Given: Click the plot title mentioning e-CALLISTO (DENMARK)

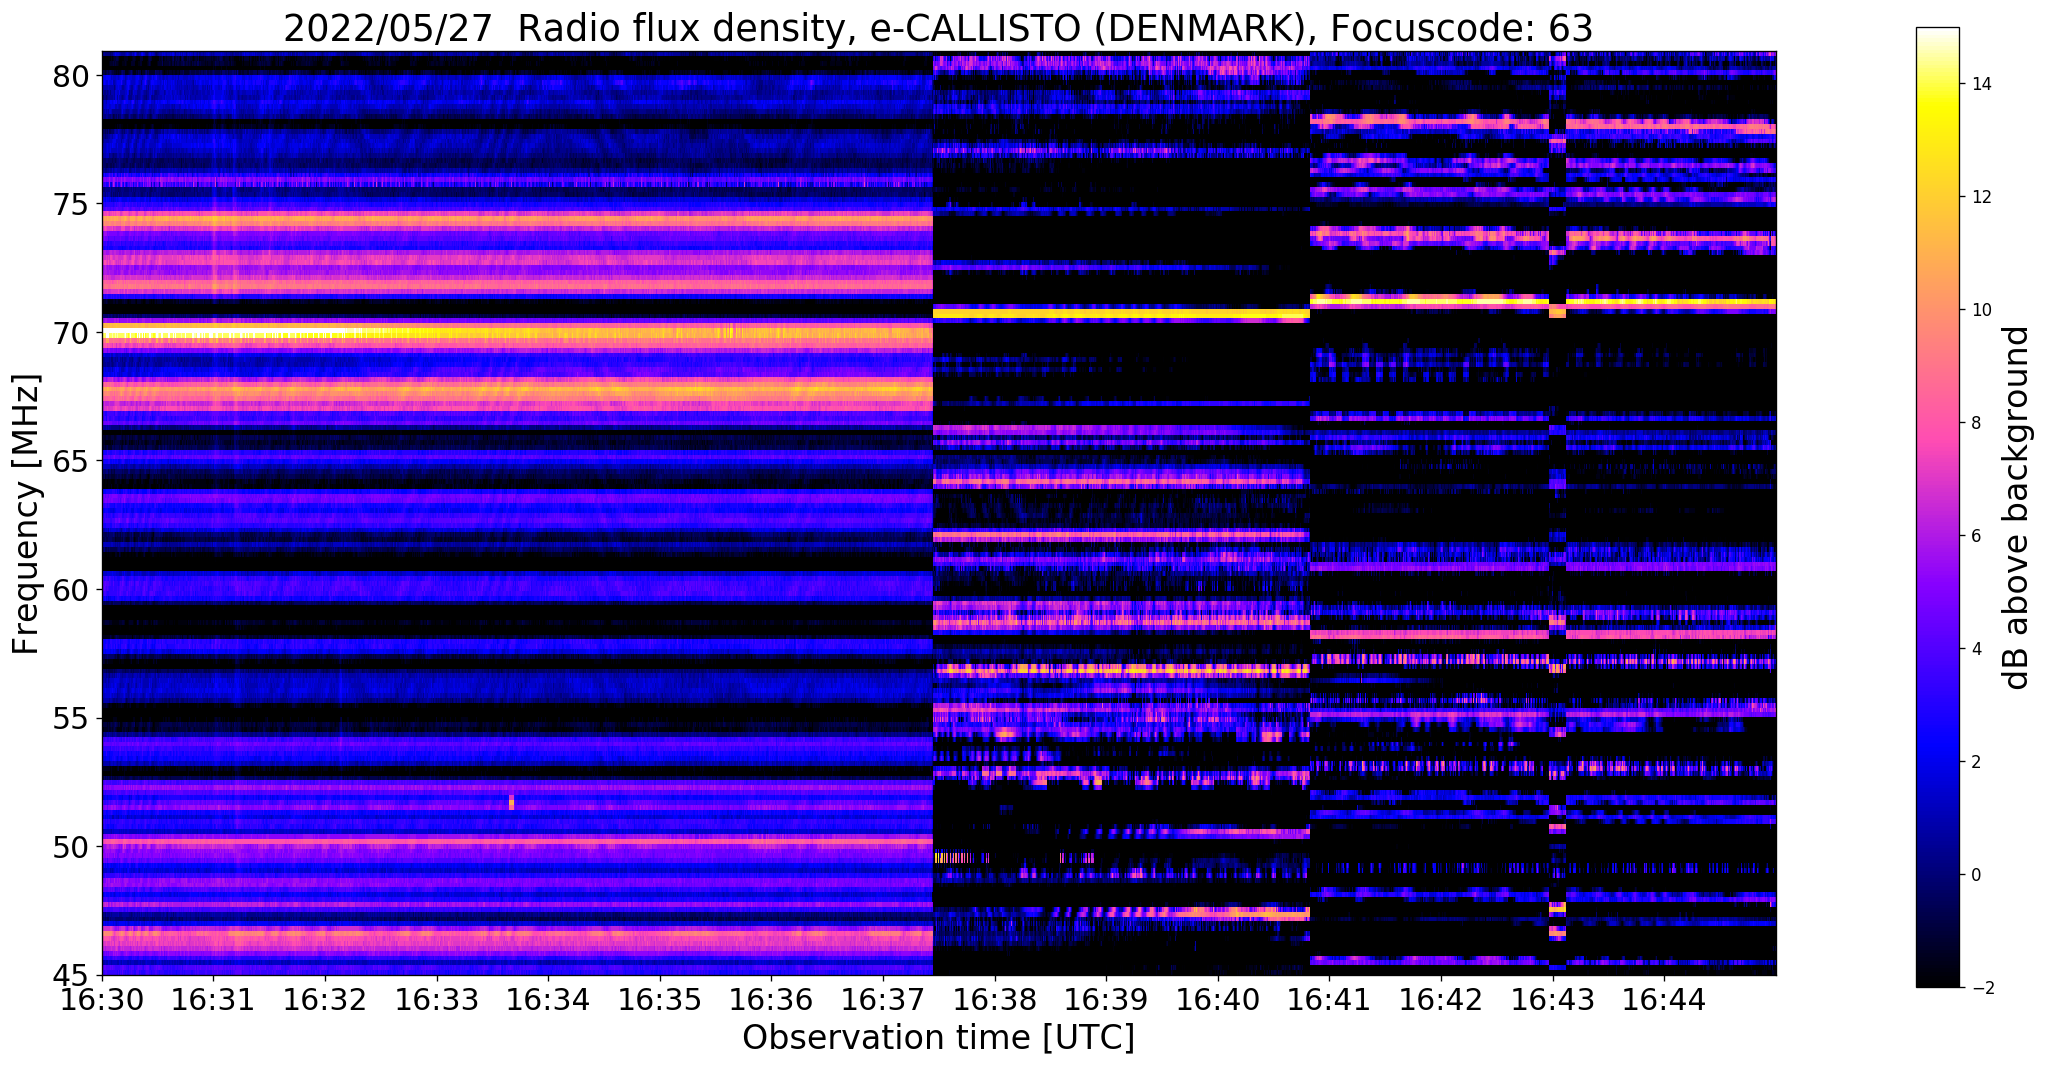Looking at the screenshot, I should (938, 28).
